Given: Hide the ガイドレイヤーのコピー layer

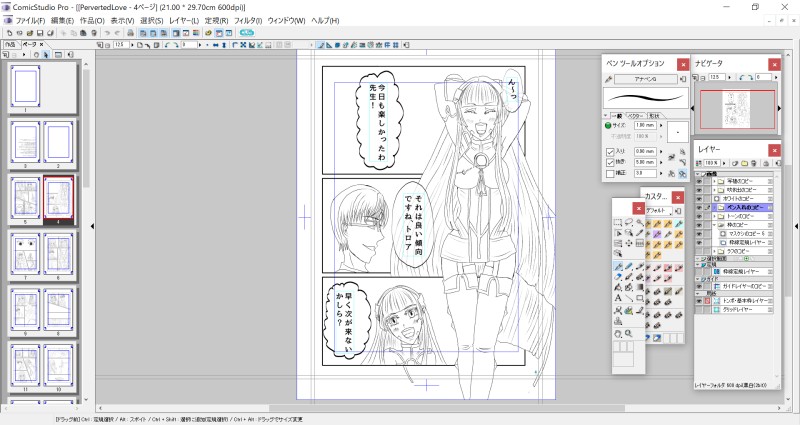Looking at the screenshot, I should coord(698,286).
